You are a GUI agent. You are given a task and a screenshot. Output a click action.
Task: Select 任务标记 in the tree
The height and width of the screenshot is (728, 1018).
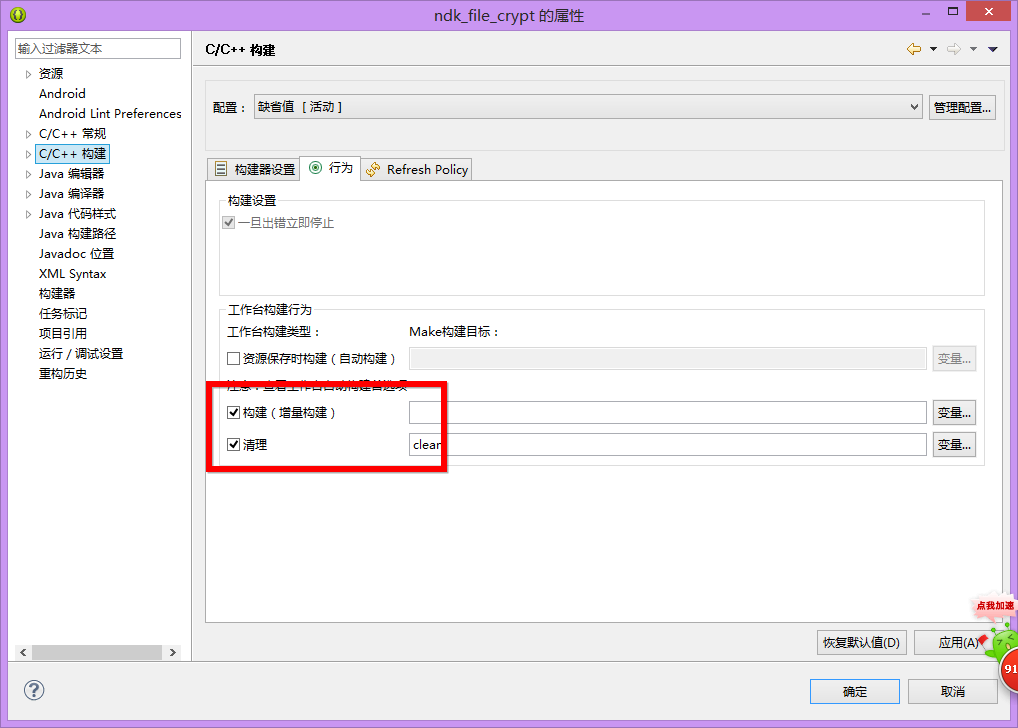click(63, 314)
